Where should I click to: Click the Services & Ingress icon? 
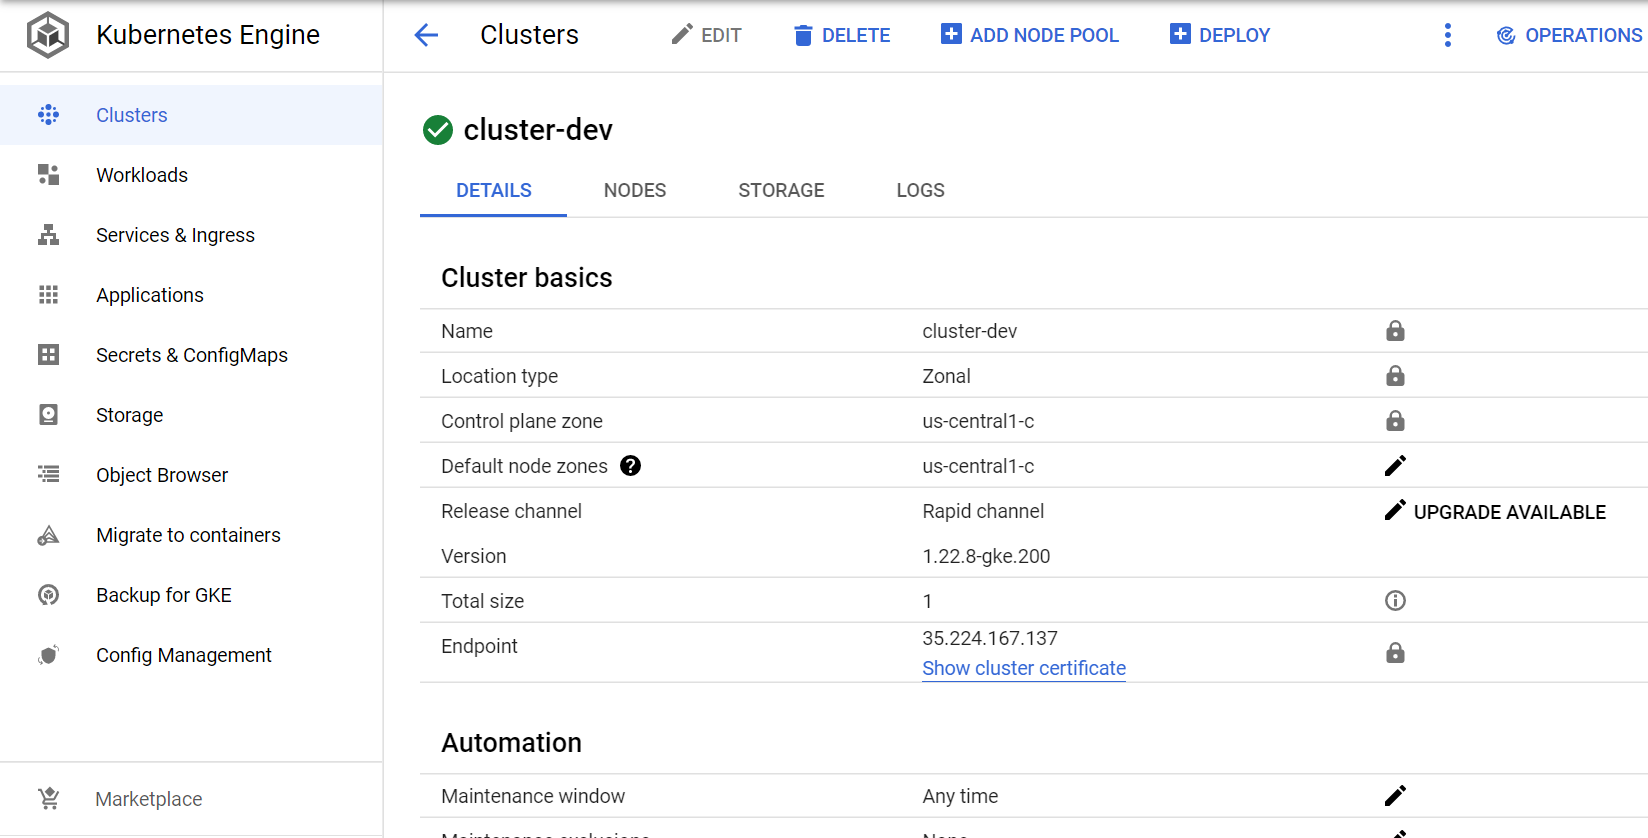(x=48, y=235)
